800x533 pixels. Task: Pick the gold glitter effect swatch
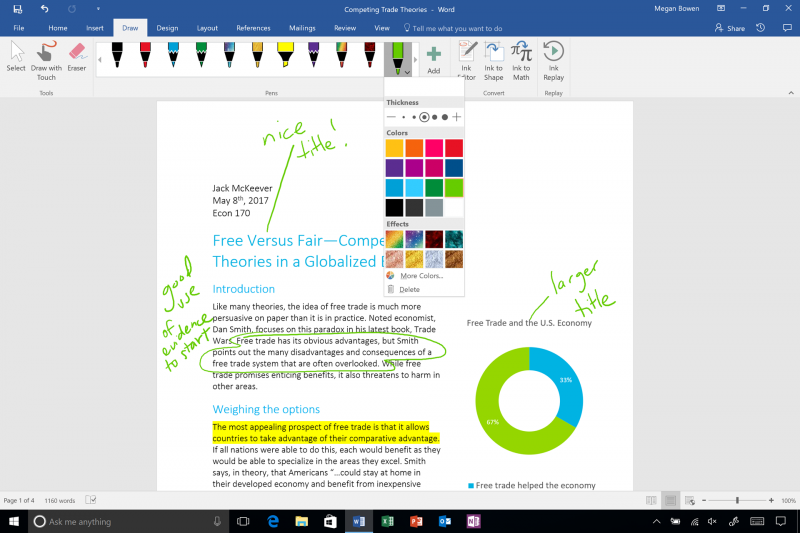coord(414,259)
